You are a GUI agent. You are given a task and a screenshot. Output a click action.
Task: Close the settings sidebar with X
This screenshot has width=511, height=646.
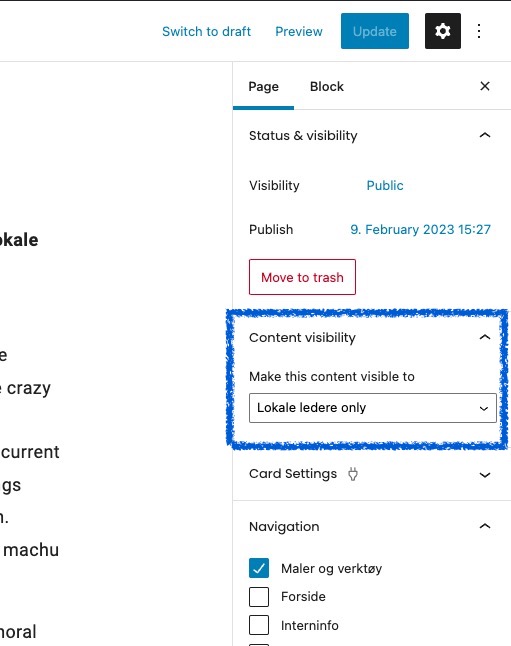click(485, 86)
